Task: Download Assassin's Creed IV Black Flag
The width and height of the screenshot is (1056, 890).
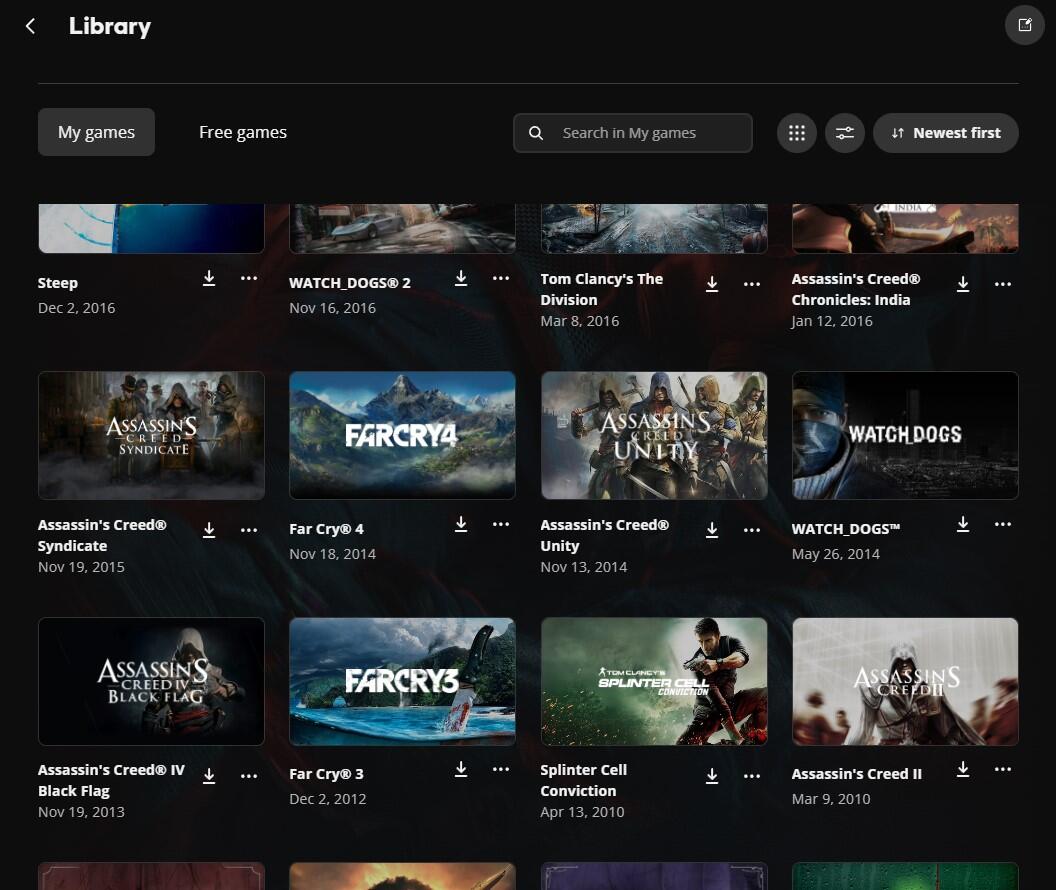Action: pos(209,776)
